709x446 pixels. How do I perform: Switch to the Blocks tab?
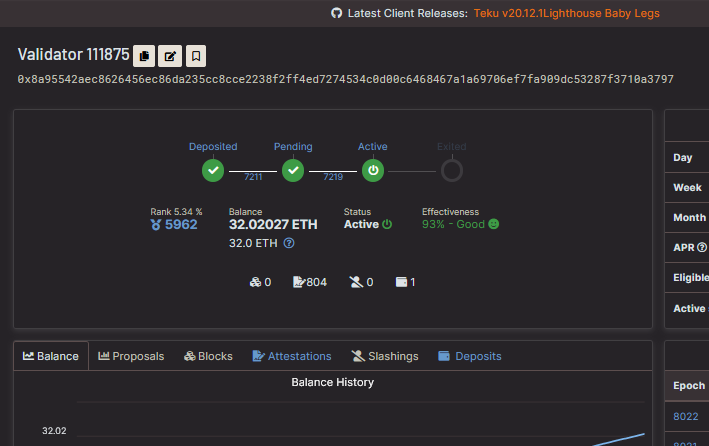point(208,356)
